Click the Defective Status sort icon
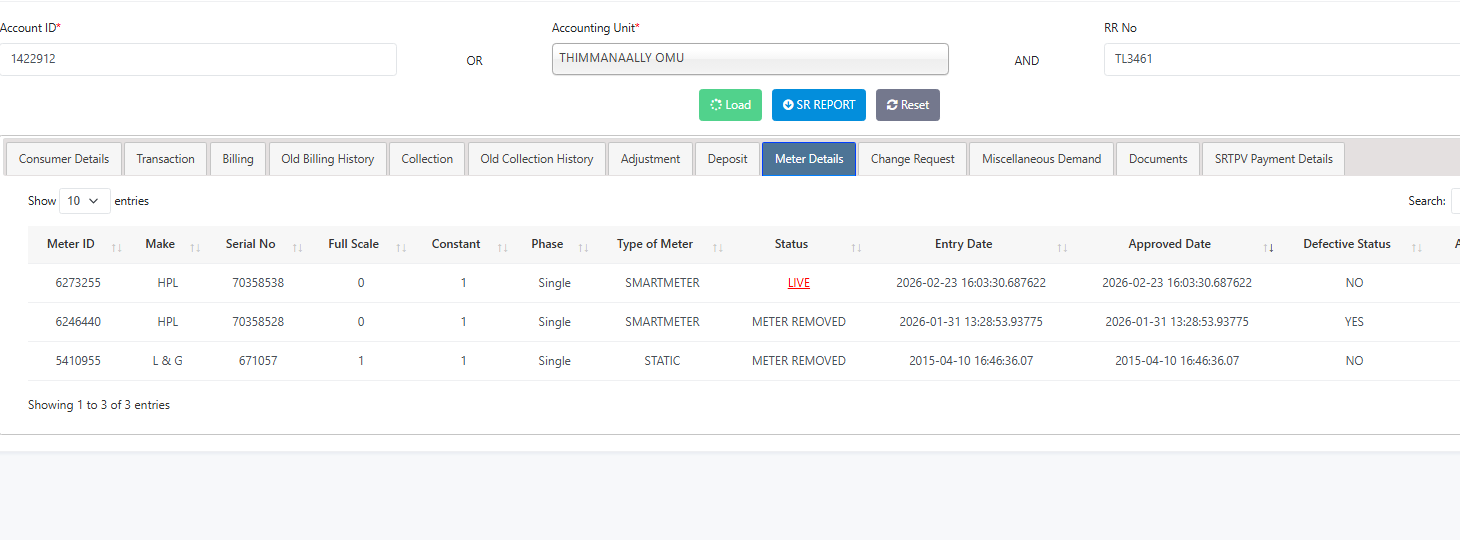 click(x=1416, y=247)
